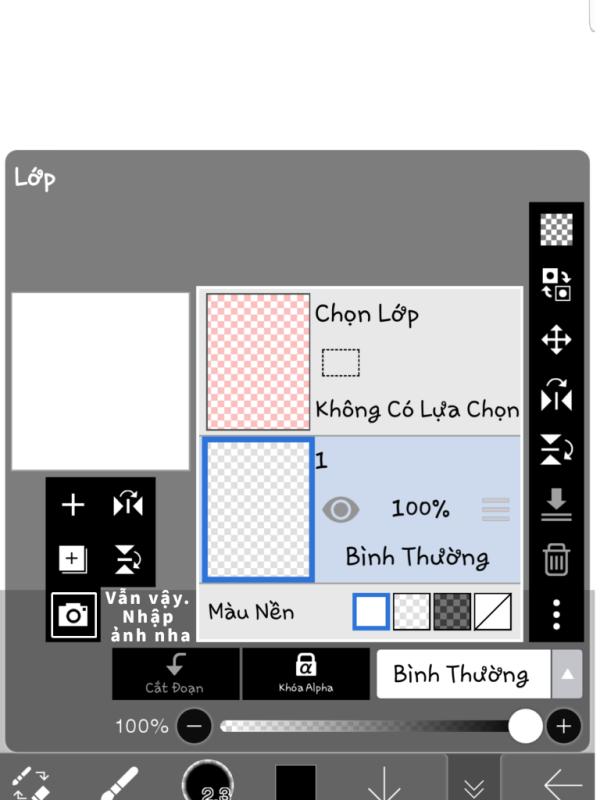Add a new layer with plus icon
The width and height of the screenshot is (600, 800).
pos(73,505)
